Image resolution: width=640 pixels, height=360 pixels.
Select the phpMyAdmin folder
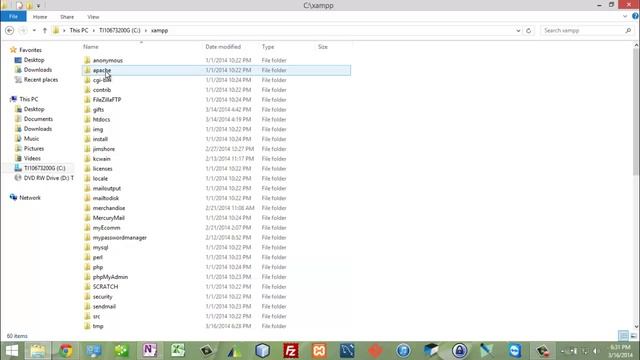[110, 277]
